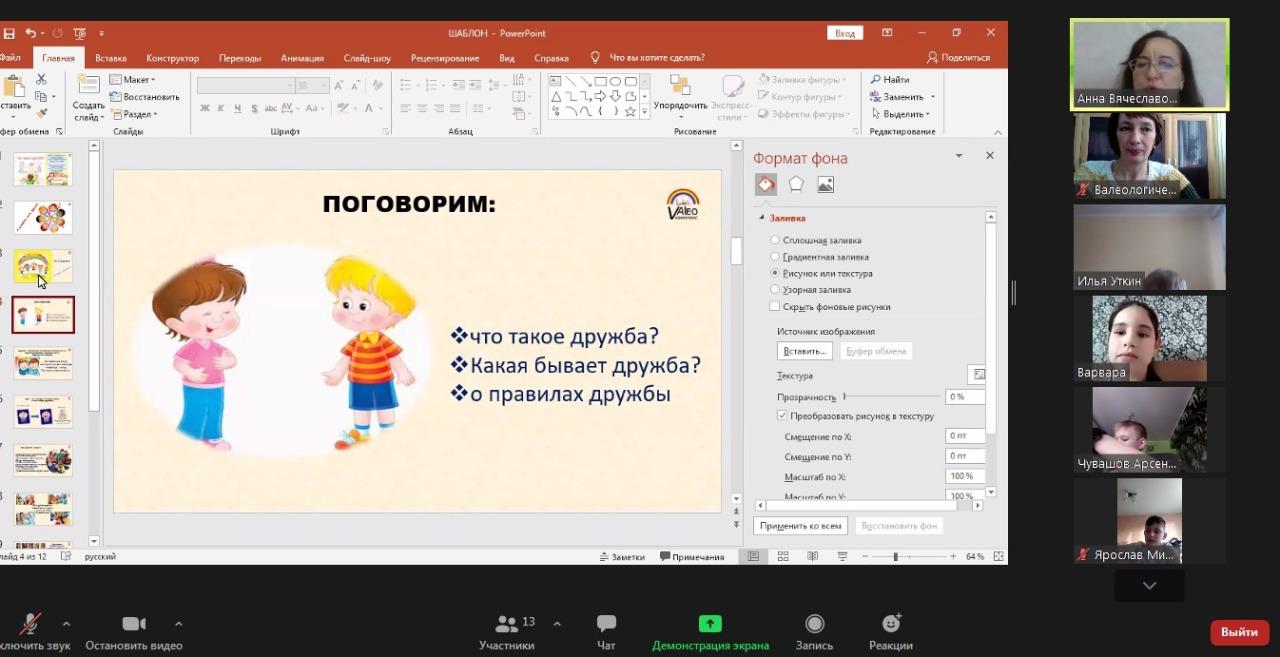The image size is (1280, 657).
Task: Click the Смещение по X value field
Action: coord(965,436)
